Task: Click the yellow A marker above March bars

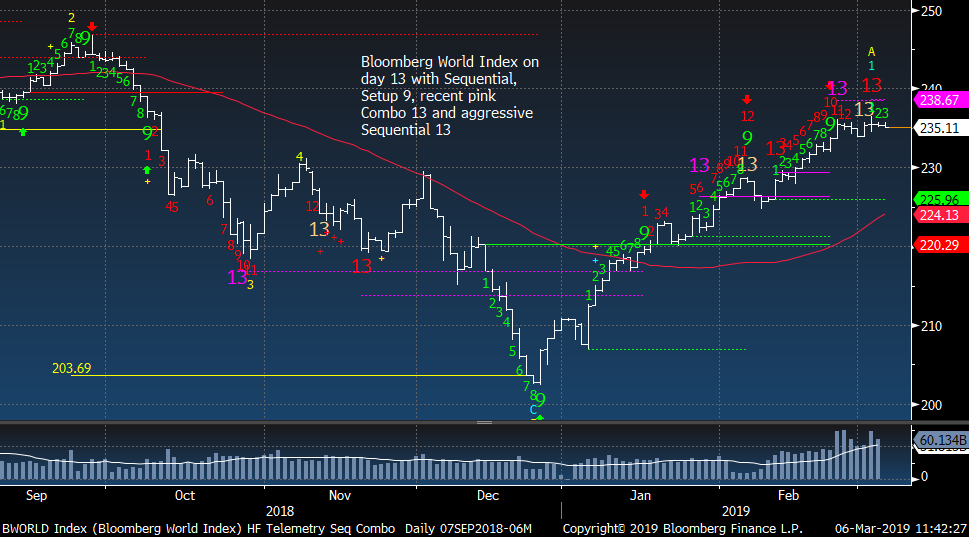Action: 871,52
